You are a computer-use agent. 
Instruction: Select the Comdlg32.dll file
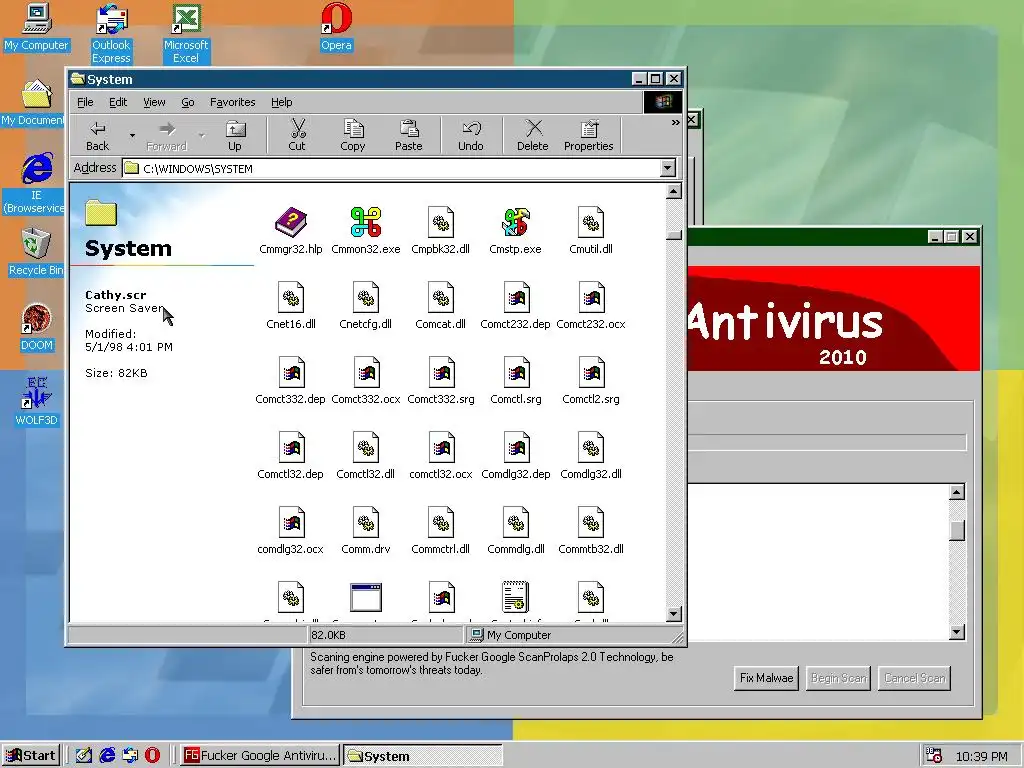click(591, 456)
